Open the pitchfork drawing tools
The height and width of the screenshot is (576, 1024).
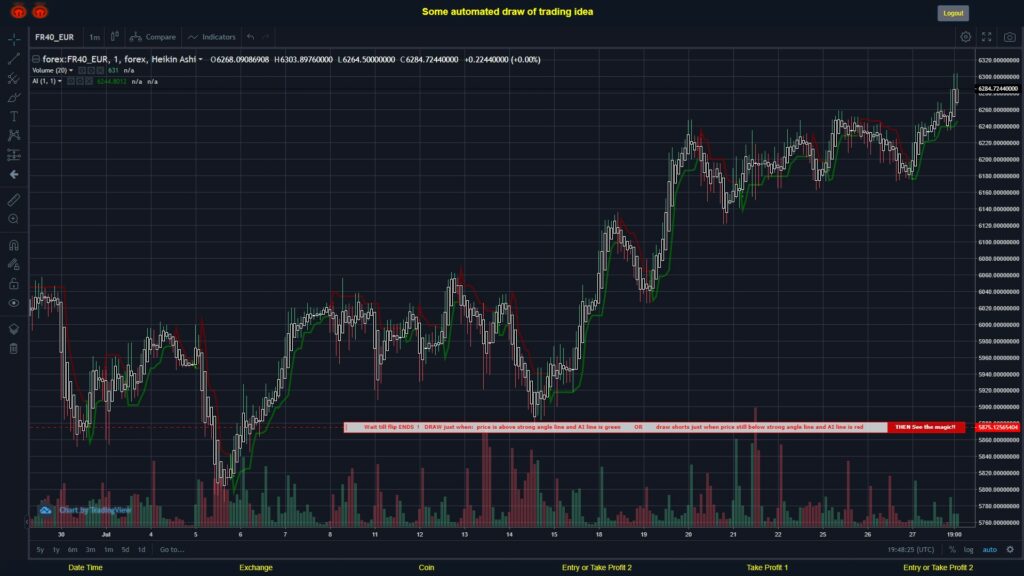[14, 78]
